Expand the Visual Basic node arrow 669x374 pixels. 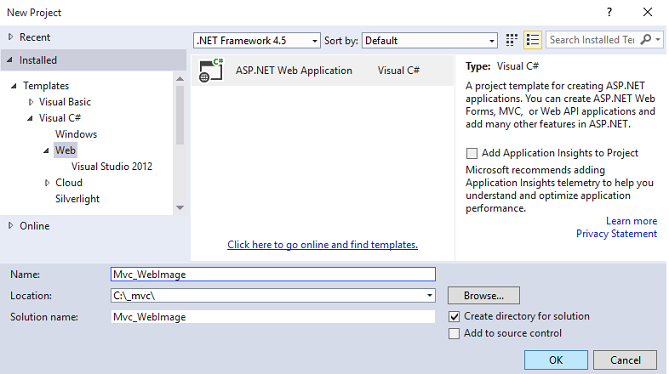[x=31, y=102]
